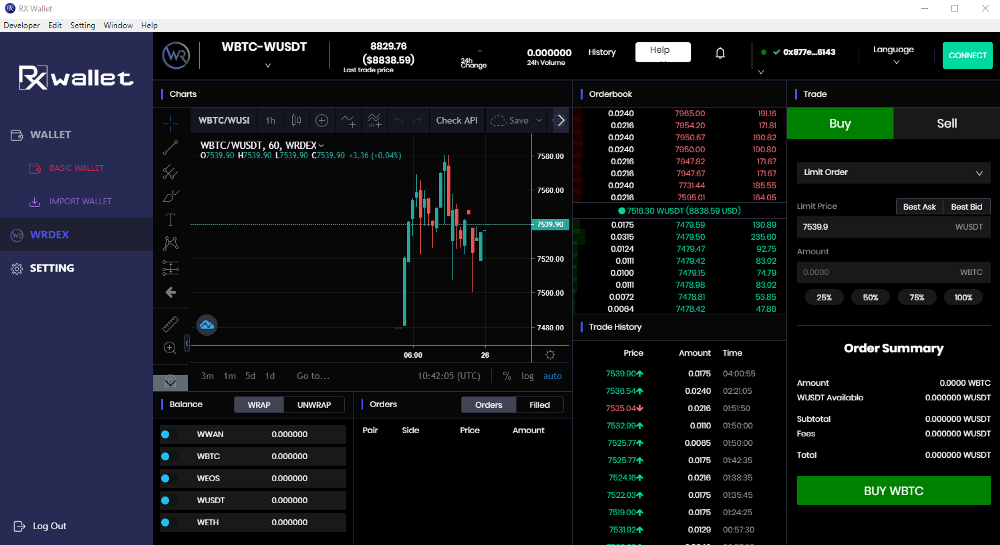Click the zoom in tool

click(170, 347)
